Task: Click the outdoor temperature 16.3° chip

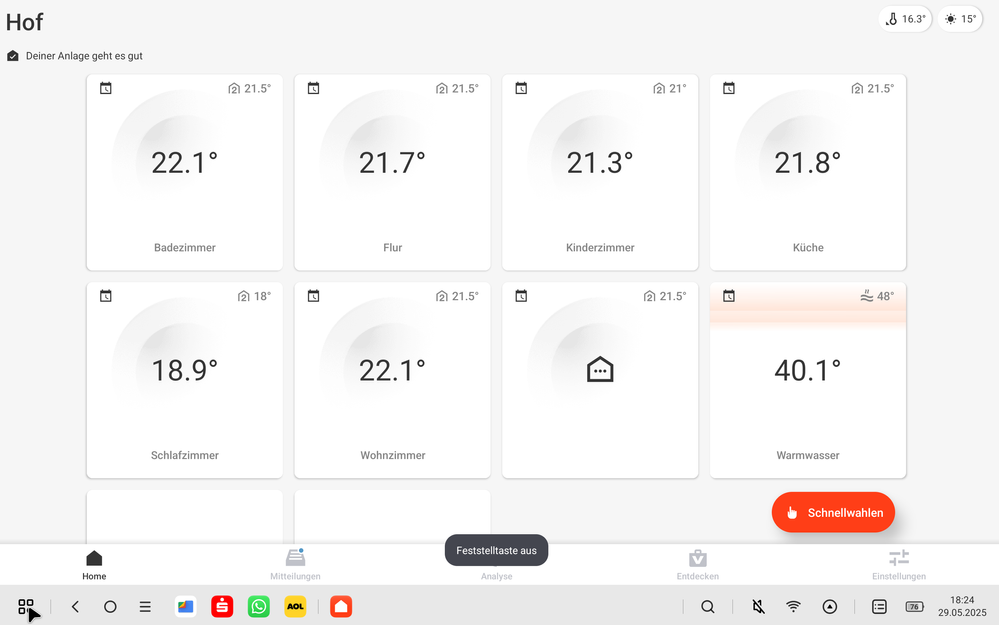Action: (905, 19)
